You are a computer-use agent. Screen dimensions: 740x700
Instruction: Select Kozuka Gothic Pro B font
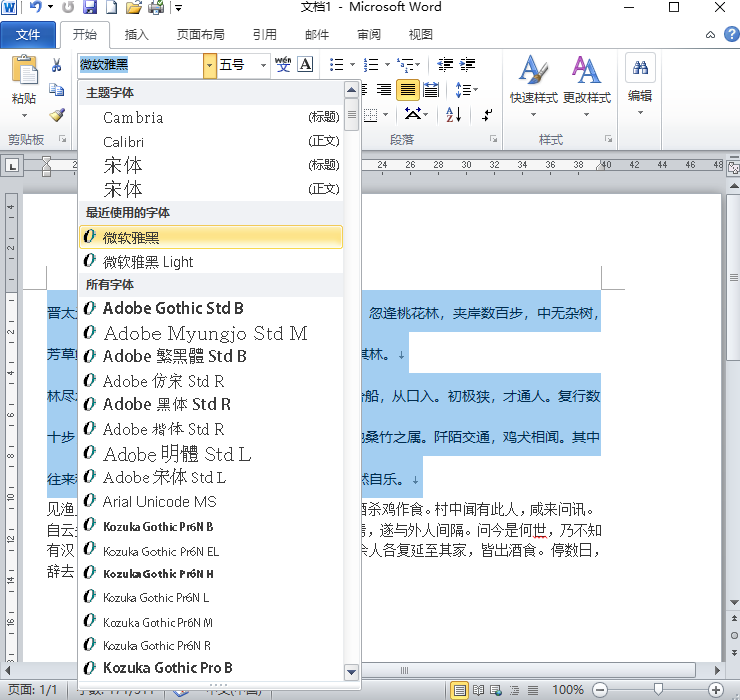(210, 668)
